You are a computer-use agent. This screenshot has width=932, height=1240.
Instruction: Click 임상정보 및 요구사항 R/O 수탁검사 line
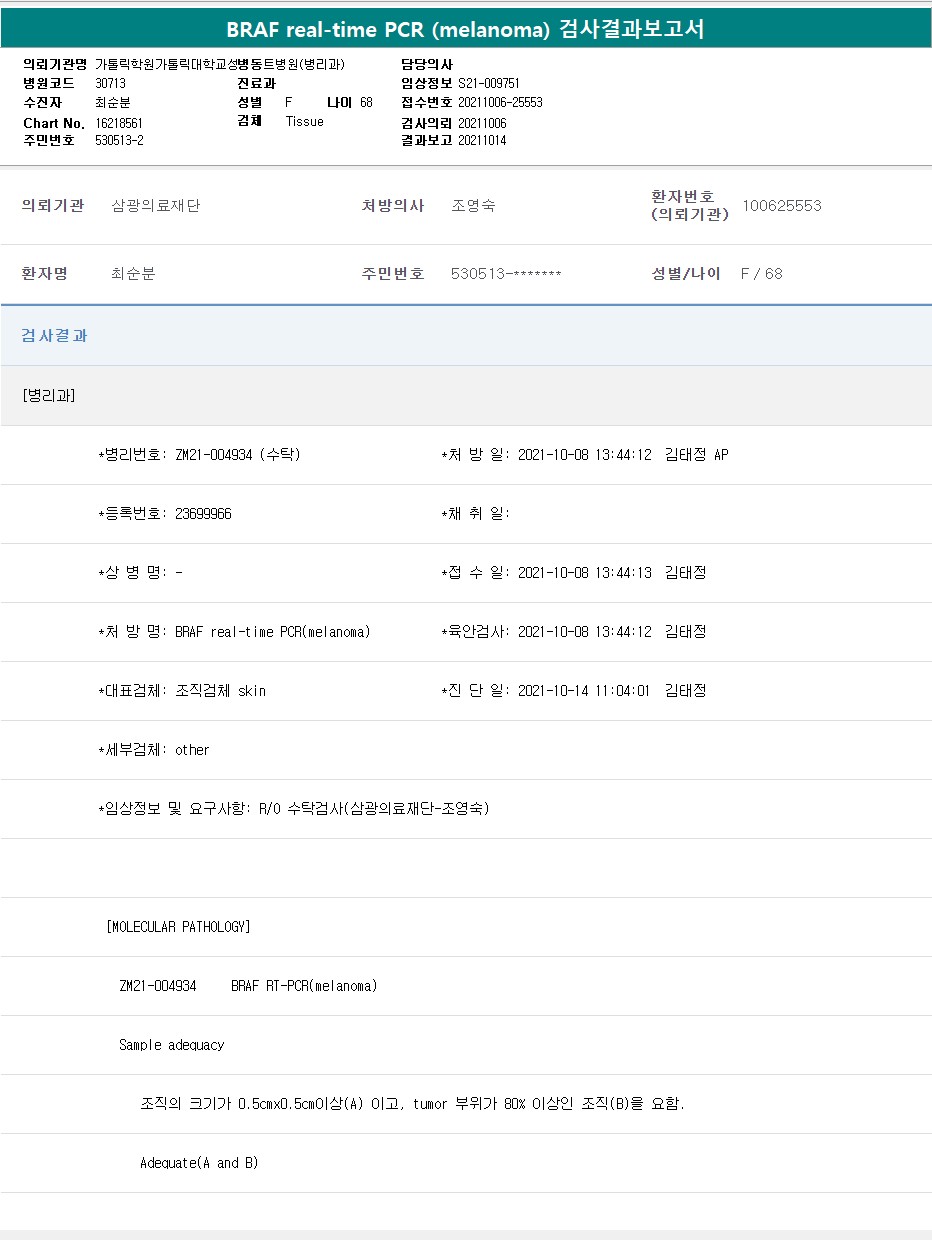click(x=294, y=809)
